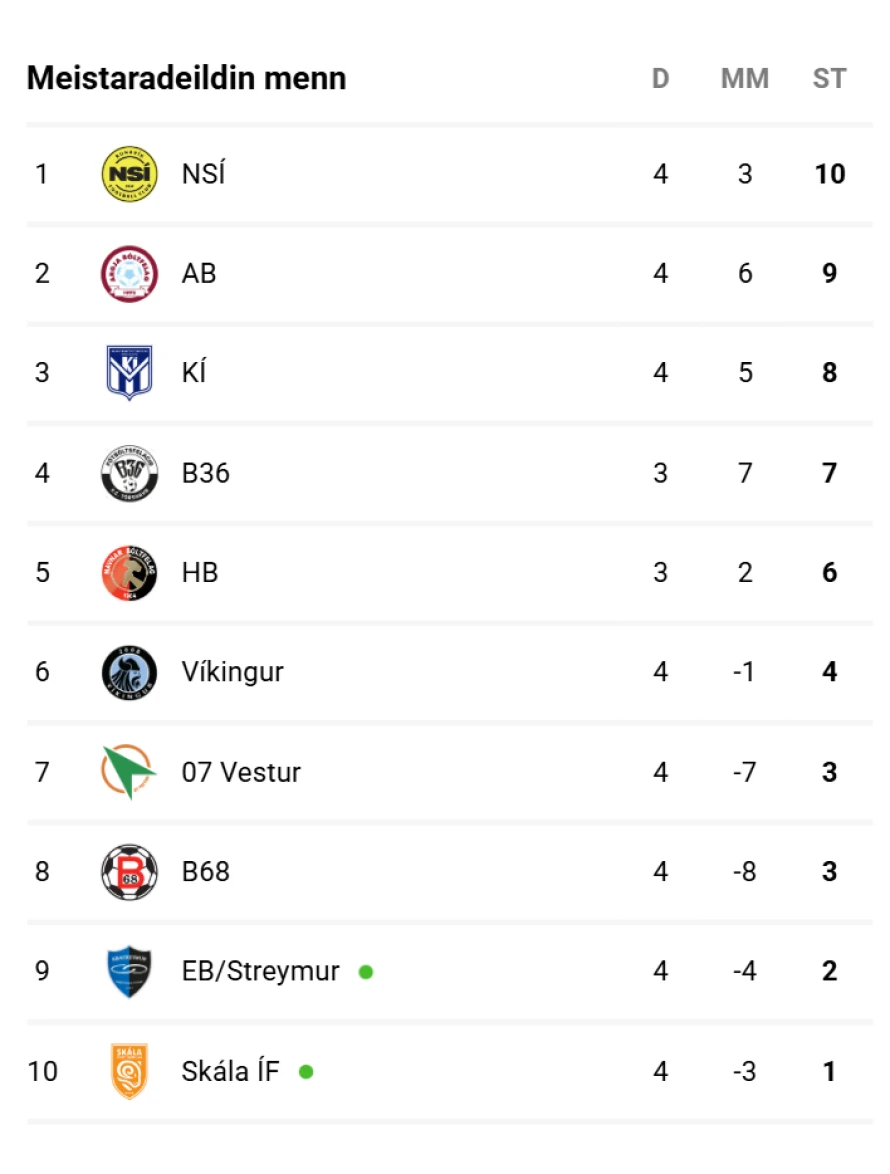Click the green dot beside Skála ÍF
890x1174 pixels.
306,1072
